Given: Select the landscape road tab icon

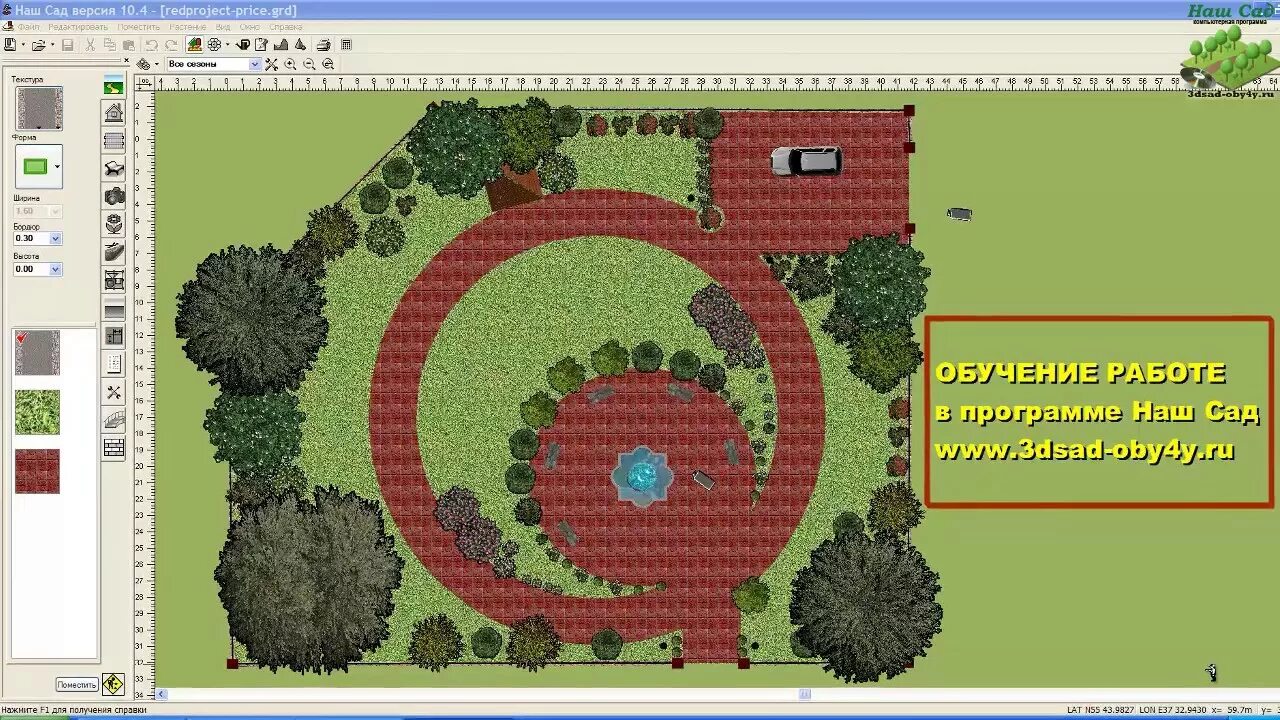Looking at the screenshot, I should [x=114, y=85].
